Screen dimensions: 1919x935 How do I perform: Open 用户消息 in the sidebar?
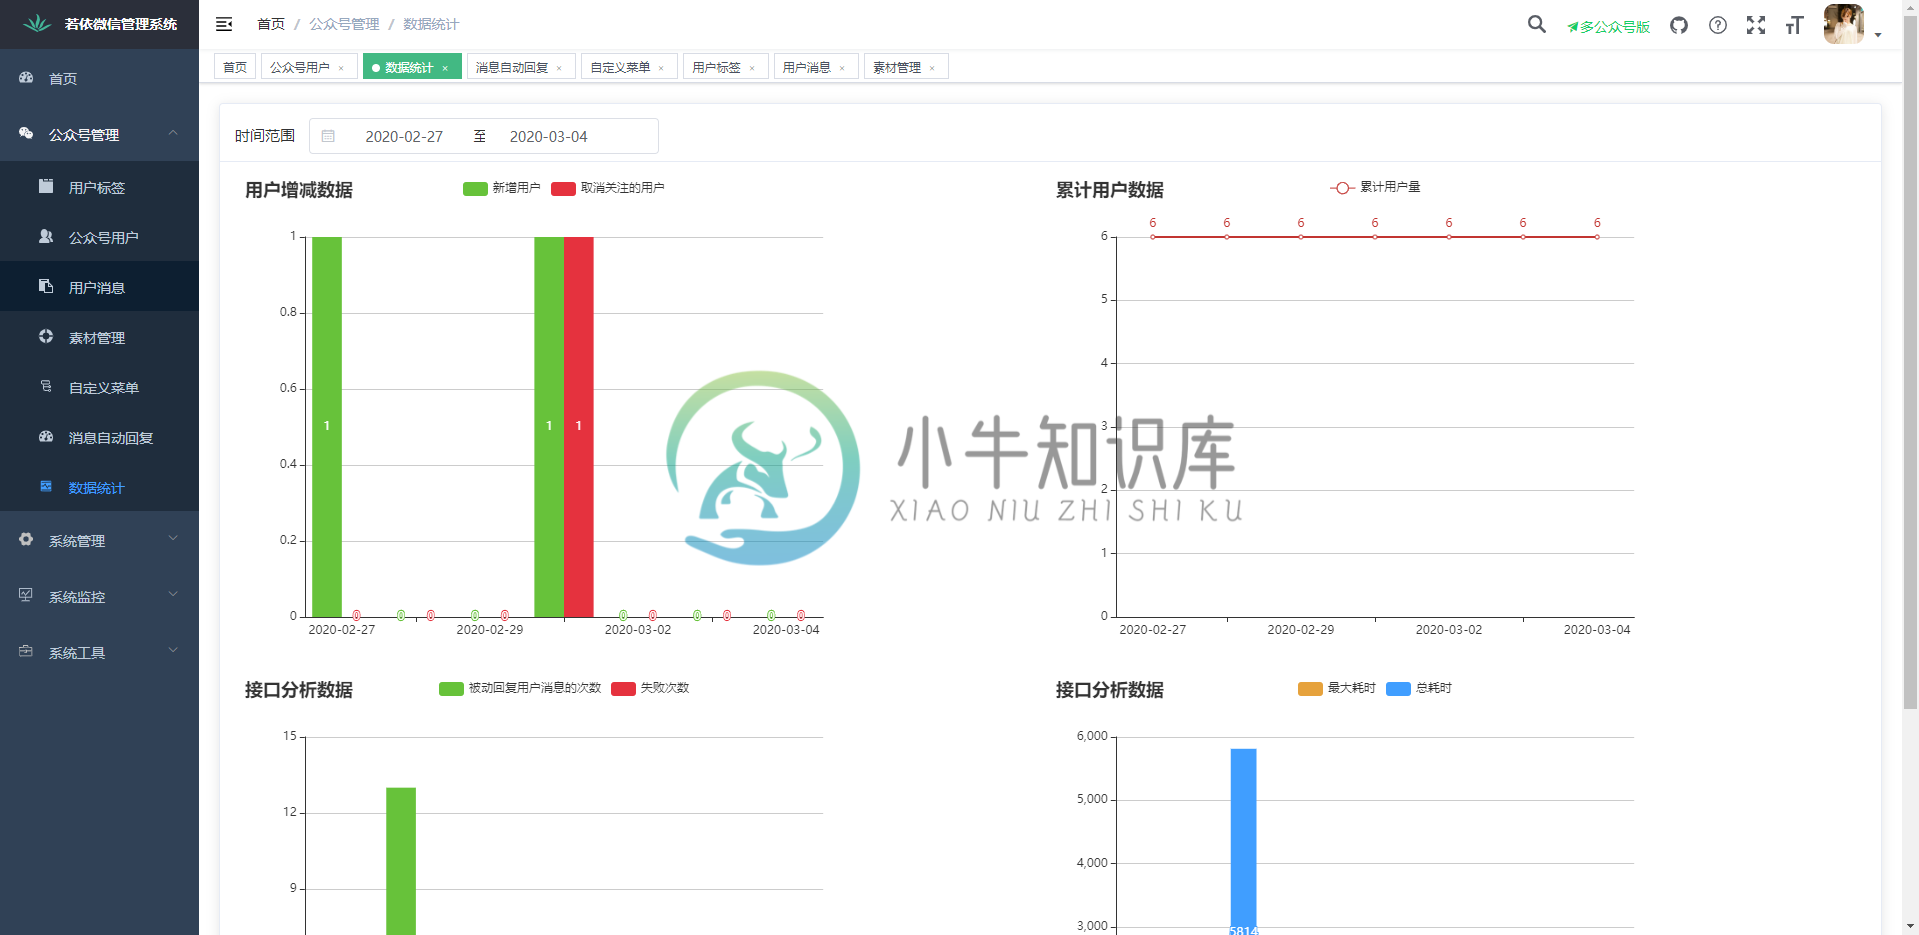click(x=99, y=287)
